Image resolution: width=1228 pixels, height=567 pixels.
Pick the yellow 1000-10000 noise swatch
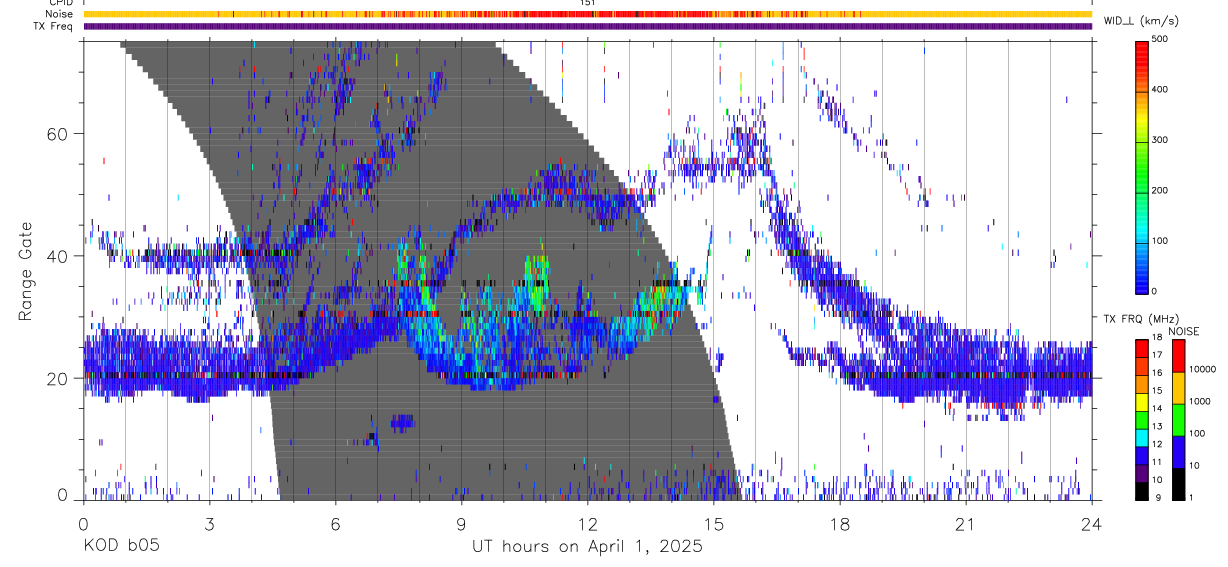click(1179, 388)
